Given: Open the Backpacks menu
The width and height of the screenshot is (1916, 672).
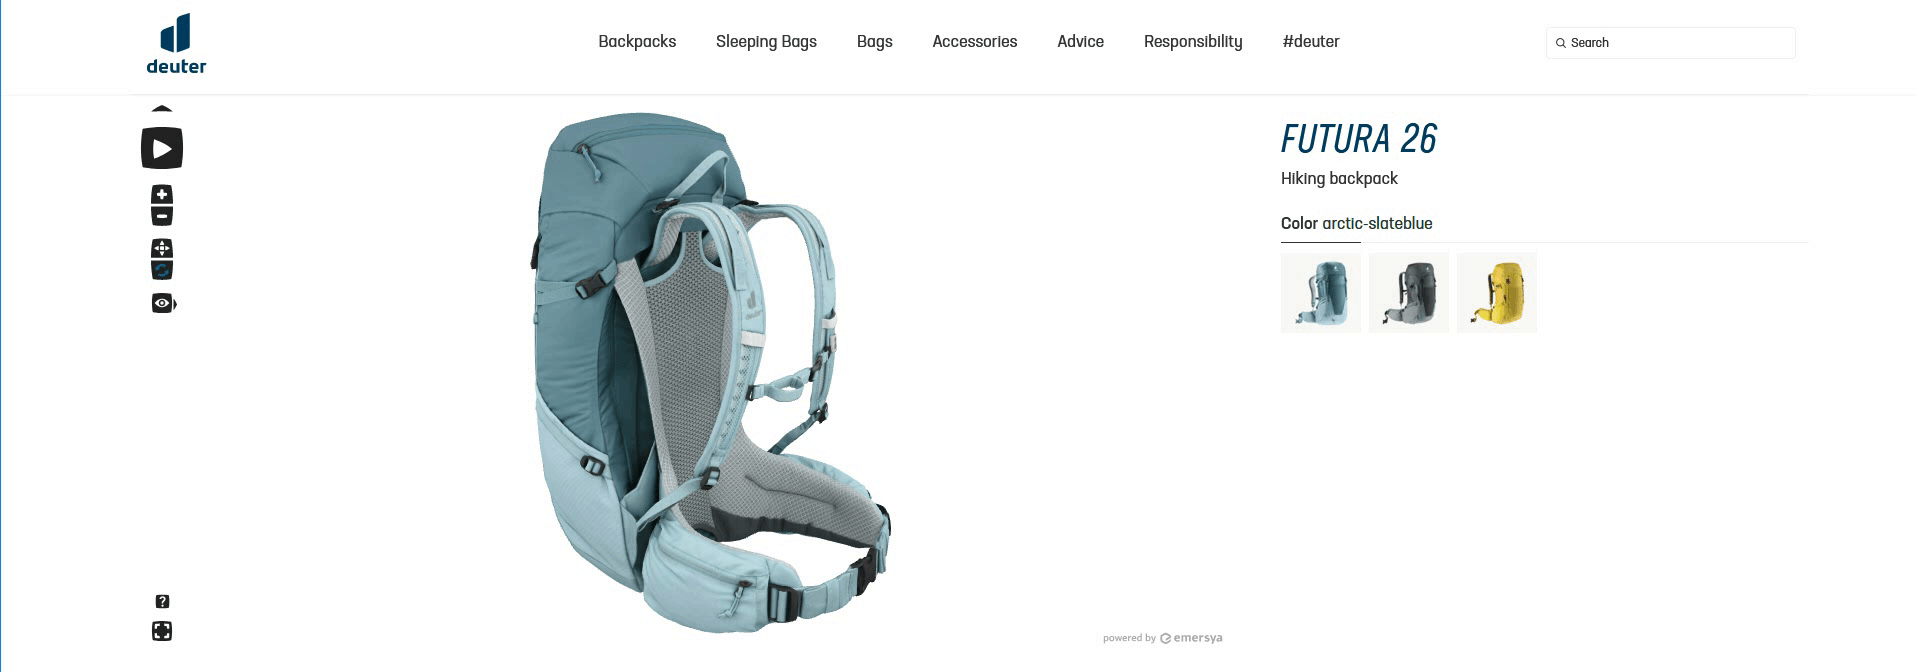Looking at the screenshot, I should click(x=637, y=41).
